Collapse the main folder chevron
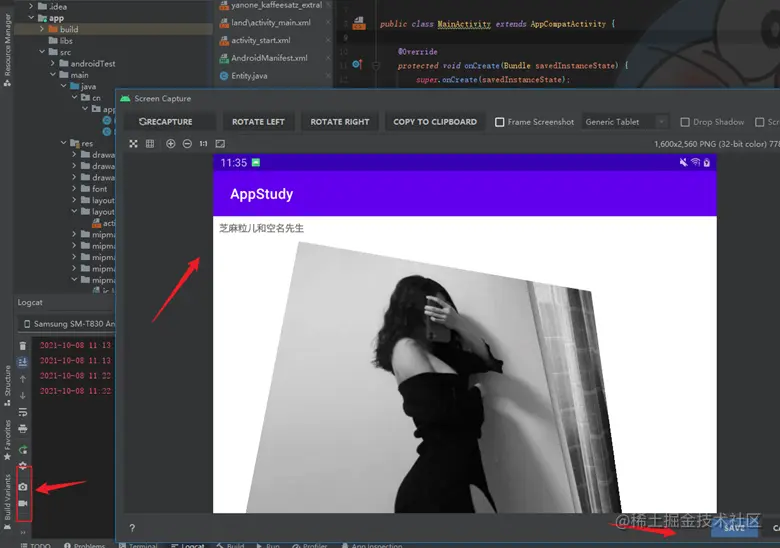Image resolution: width=780 pixels, height=548 pixels. click(53, 75)
